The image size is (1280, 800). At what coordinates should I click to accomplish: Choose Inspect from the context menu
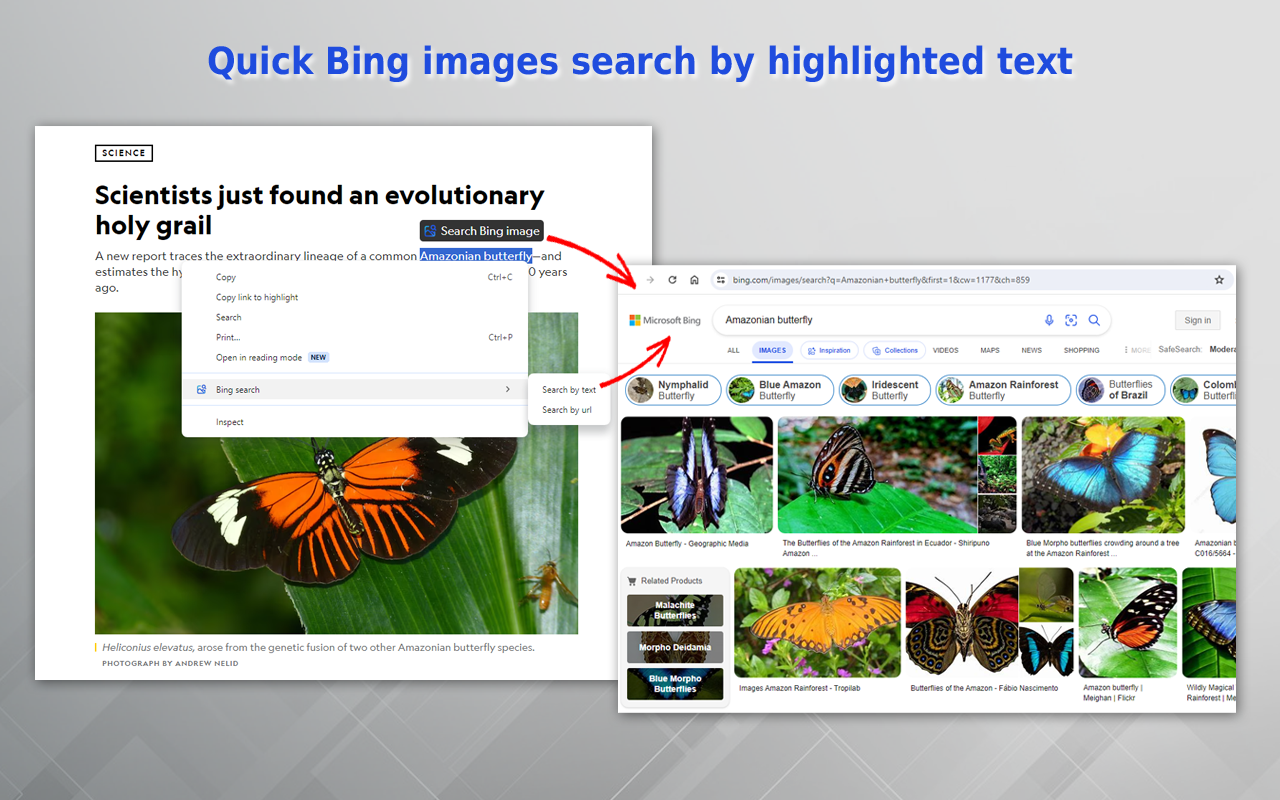(354, 422)
